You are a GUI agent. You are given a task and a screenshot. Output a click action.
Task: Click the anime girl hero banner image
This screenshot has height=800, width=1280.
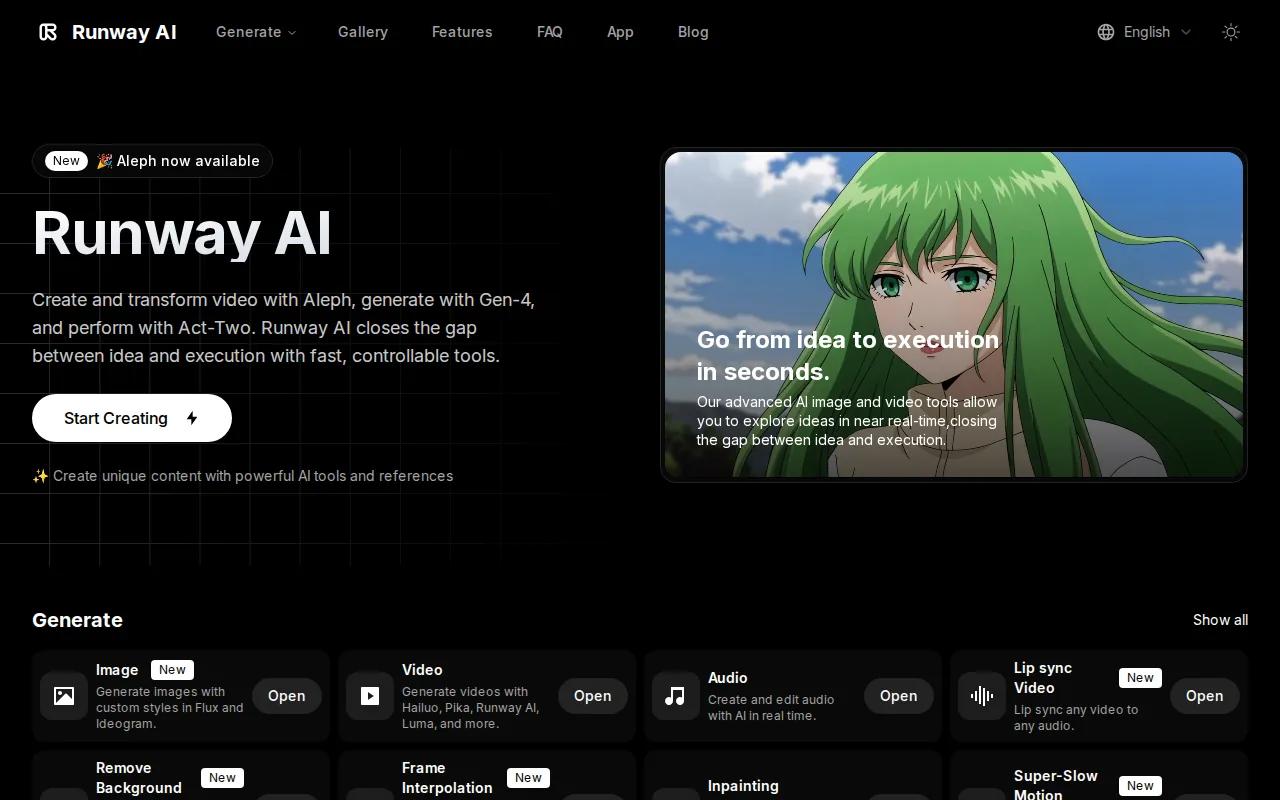pyautogui.click(x=954, y=314)
